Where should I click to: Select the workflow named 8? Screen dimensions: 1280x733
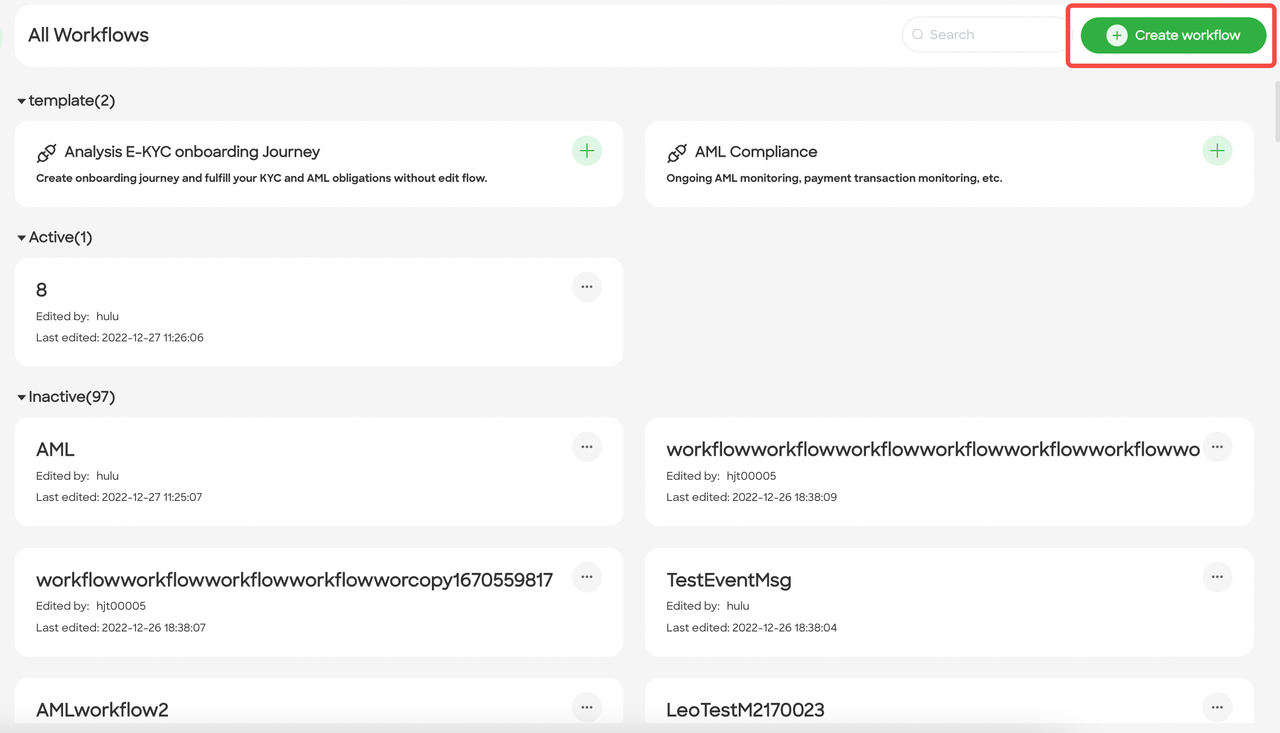[x=300, y=310]
